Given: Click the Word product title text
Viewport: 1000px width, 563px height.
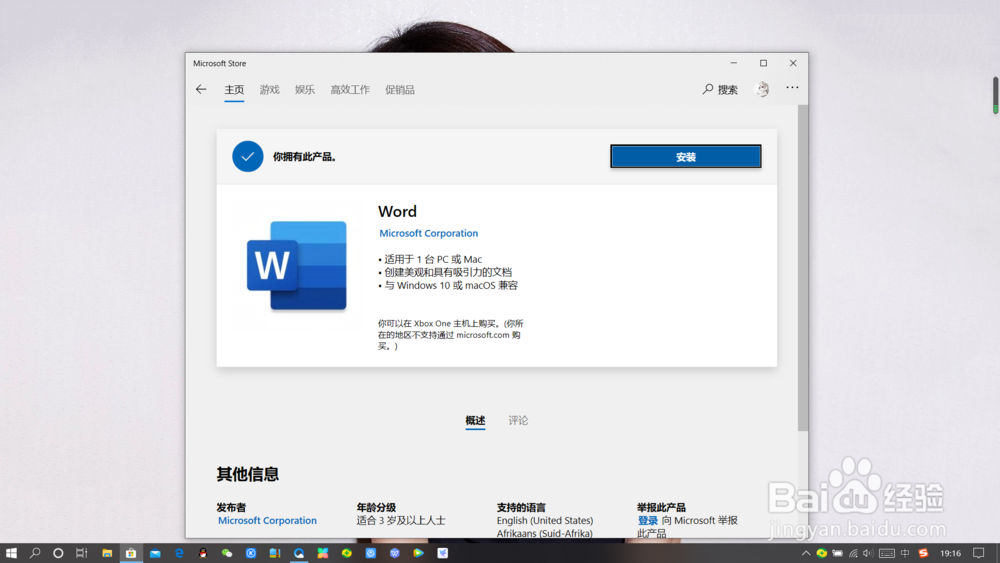Looking at the screenshot, I should point(397,211).
